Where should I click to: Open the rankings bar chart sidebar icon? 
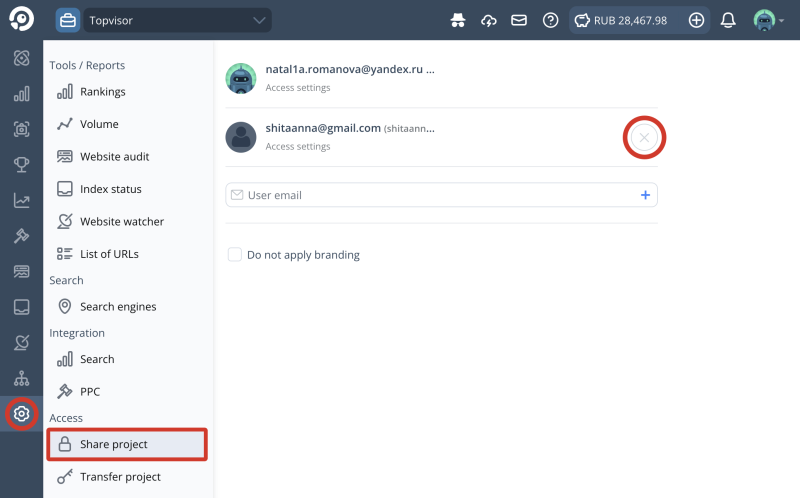point(21,94)
